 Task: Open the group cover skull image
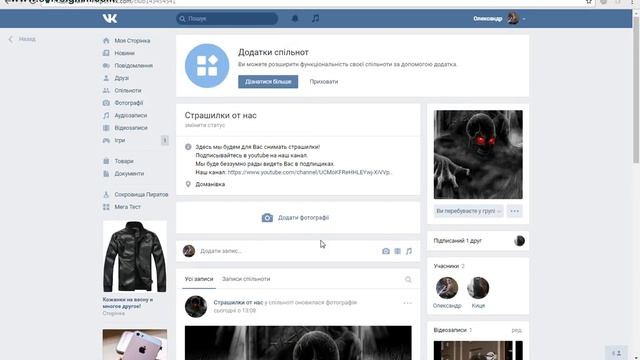(x=478, y=154)
